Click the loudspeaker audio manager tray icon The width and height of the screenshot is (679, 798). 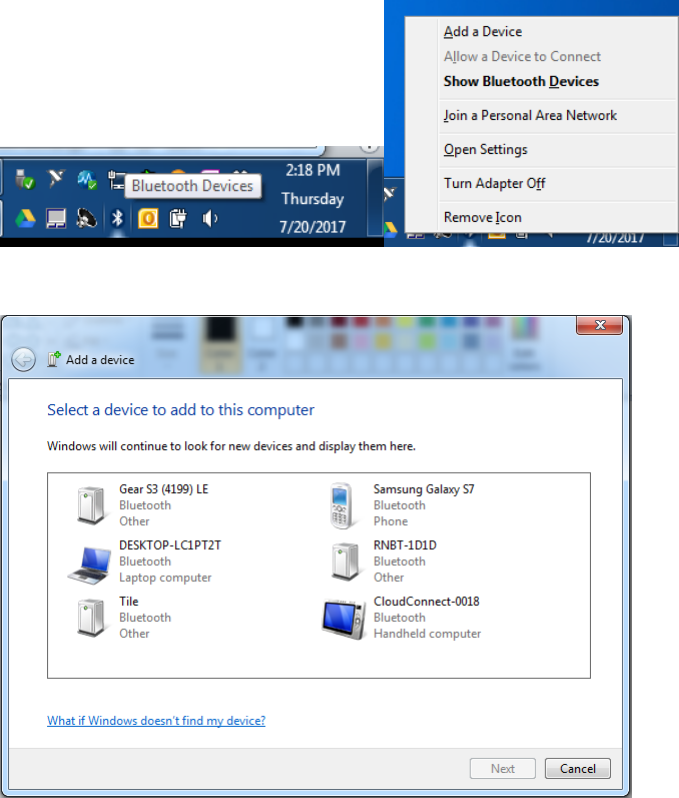pos(87,218)
